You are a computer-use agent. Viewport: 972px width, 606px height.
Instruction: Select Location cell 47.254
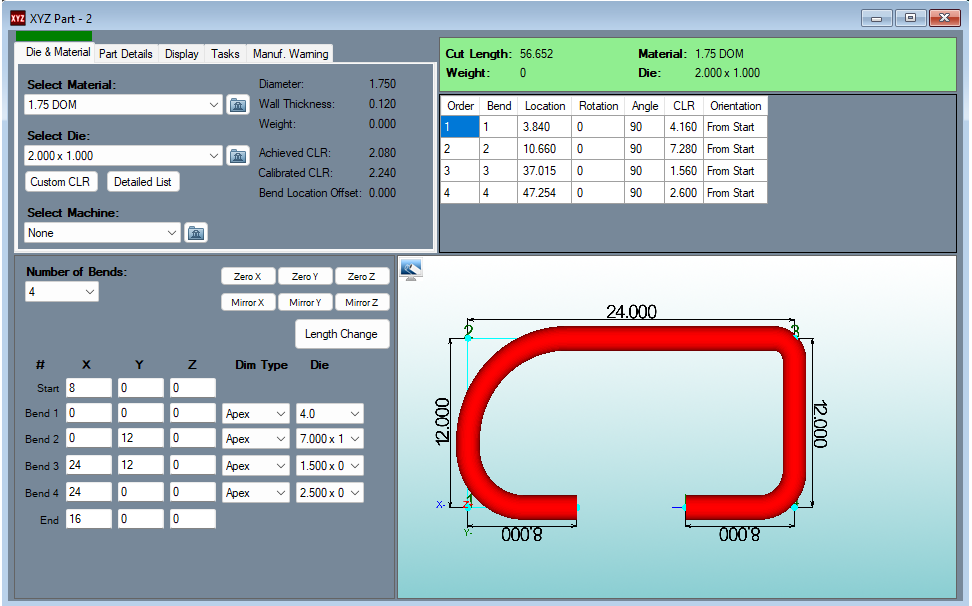click(544, 193)
